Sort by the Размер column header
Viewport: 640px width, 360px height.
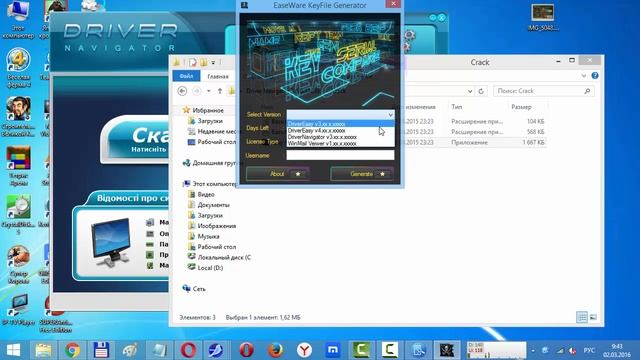pyautogui.click(x=521, y=107)
